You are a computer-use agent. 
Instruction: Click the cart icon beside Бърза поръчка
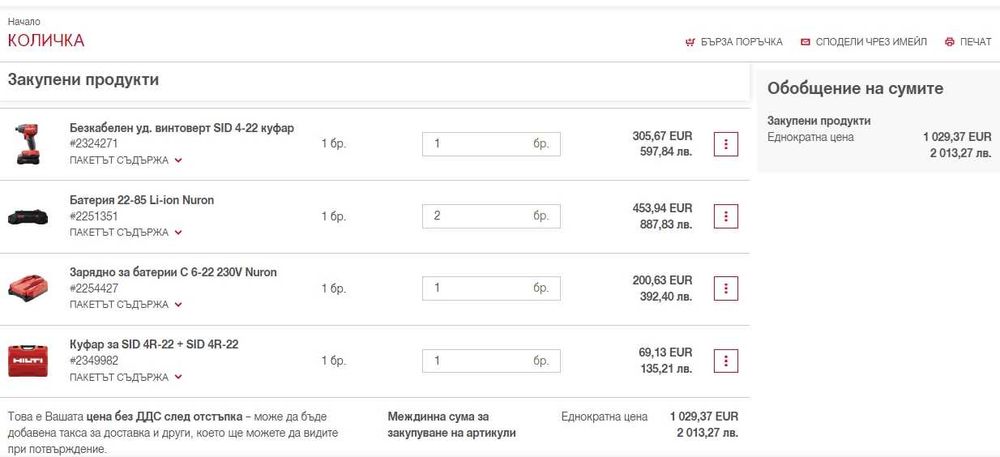click(689, 42)
